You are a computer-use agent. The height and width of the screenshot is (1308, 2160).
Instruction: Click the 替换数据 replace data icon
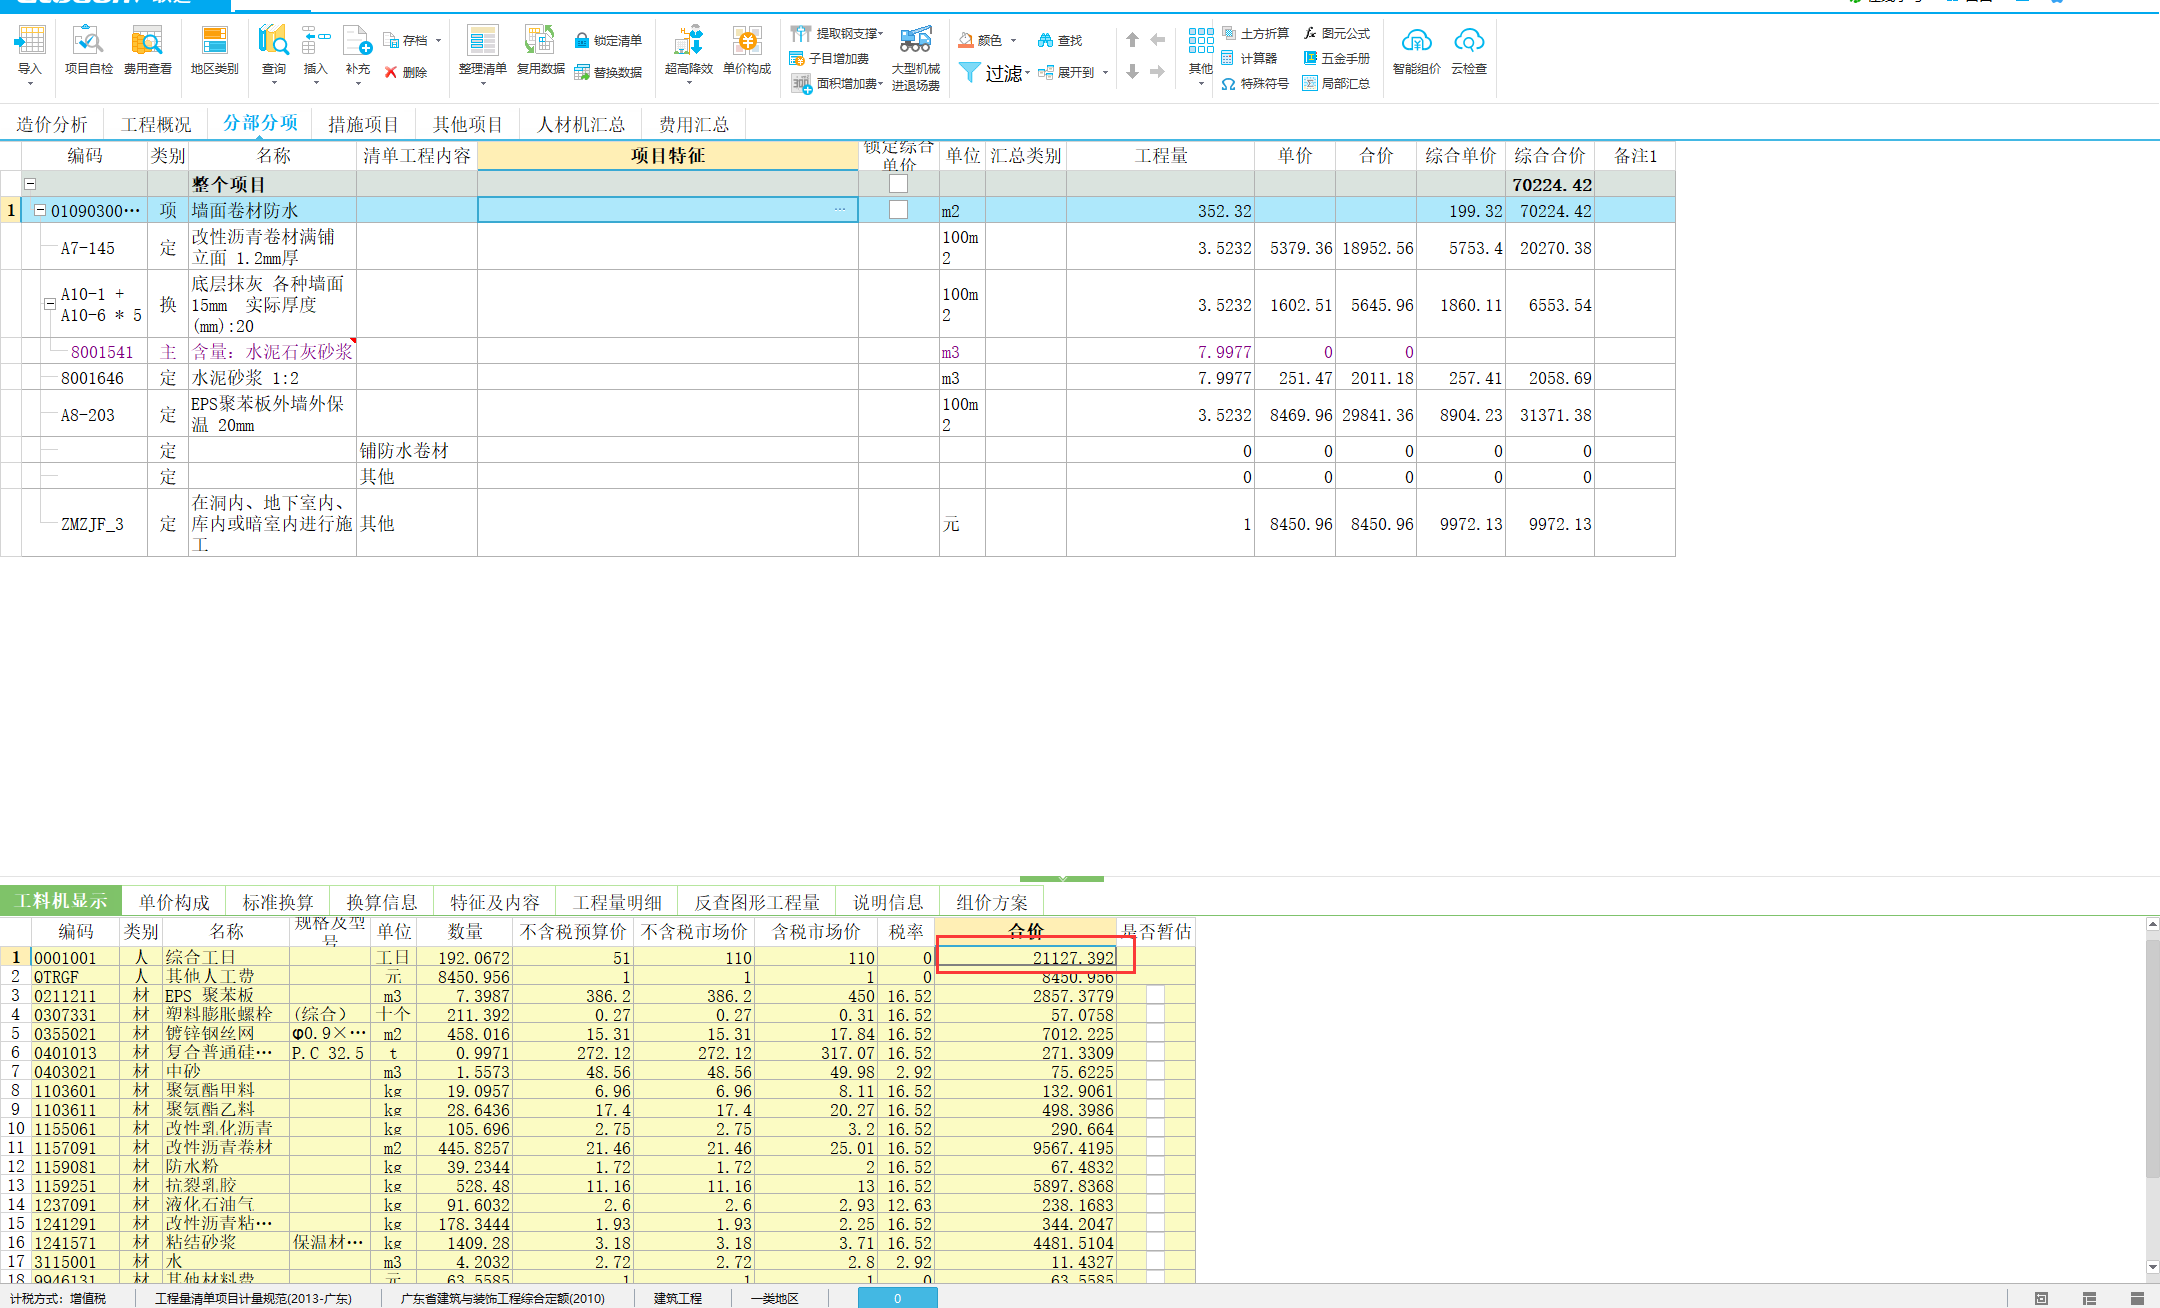click(x=582, y=72)
